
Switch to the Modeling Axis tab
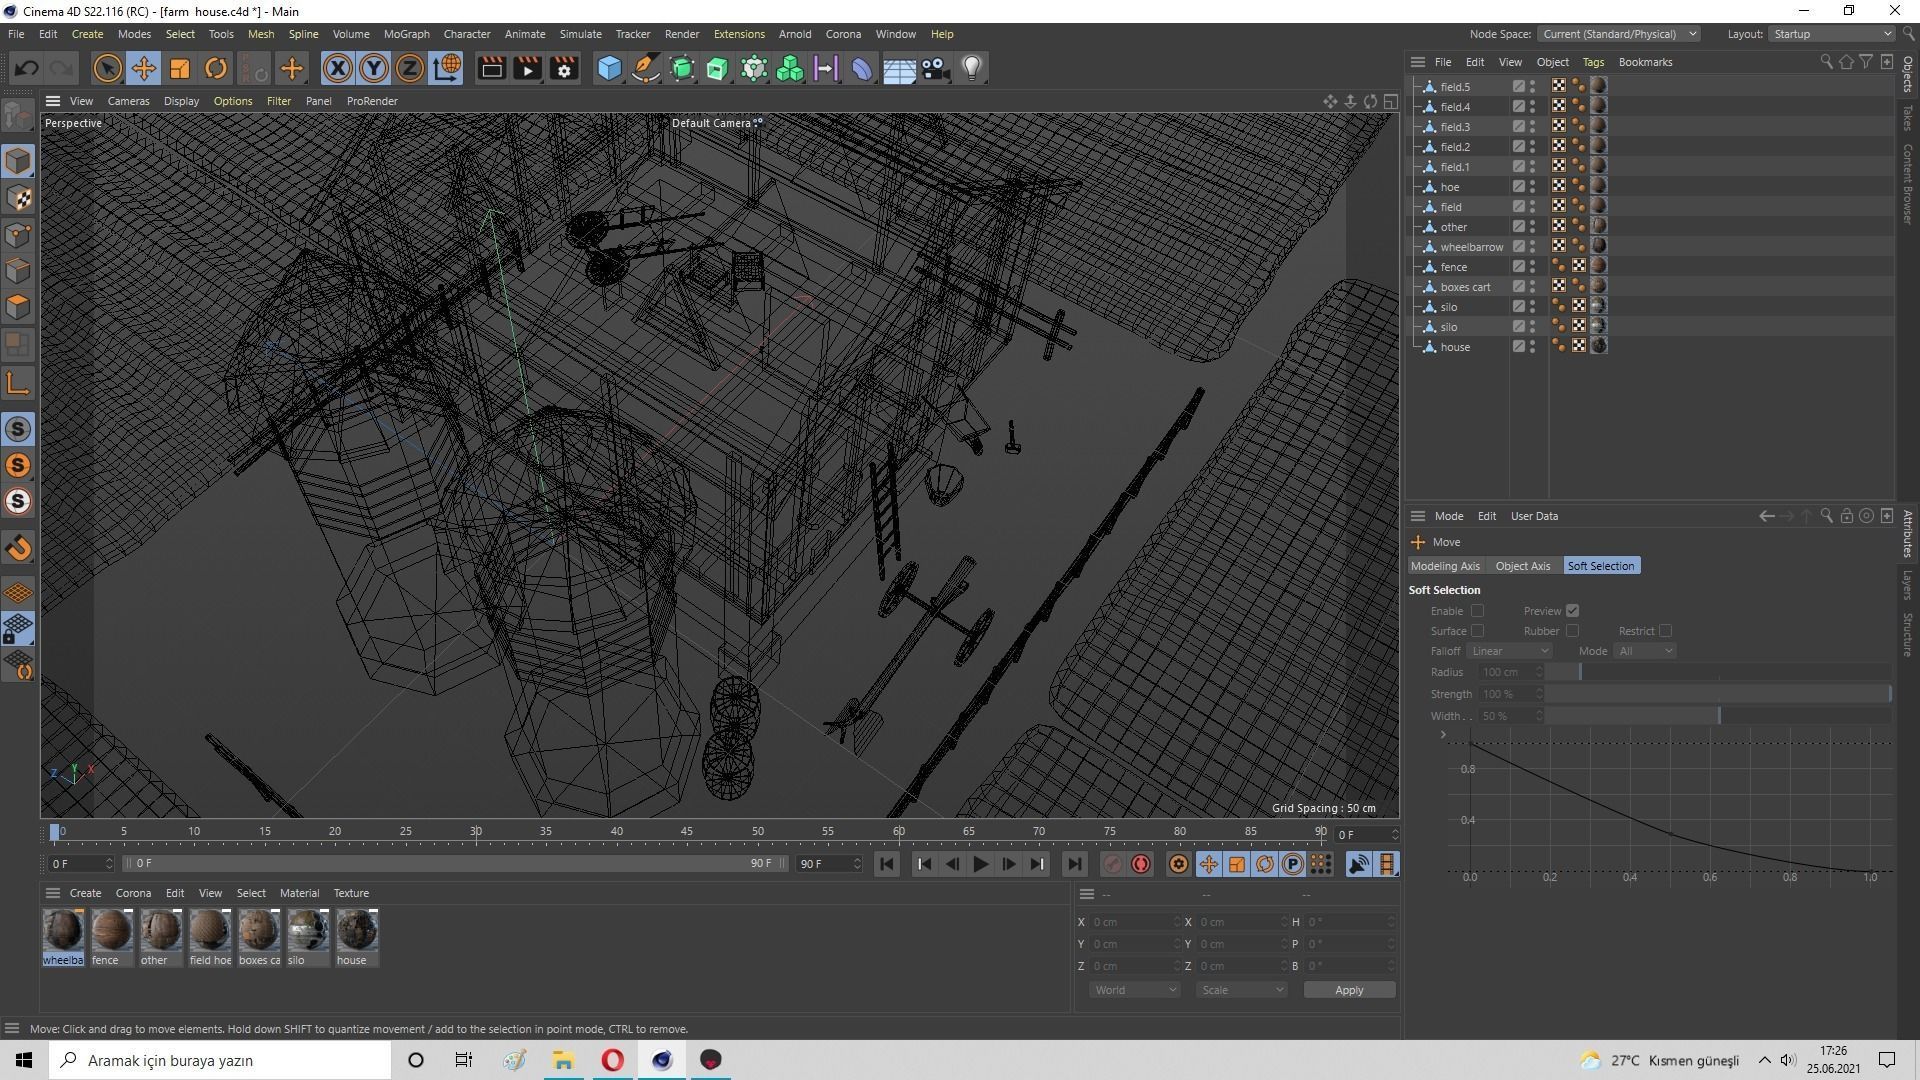[x=1445, y=566]
